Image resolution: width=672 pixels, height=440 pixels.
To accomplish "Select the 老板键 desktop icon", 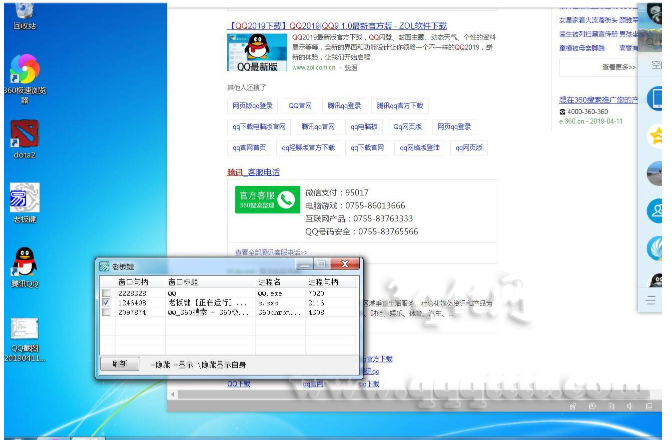I will (x=24, y=203).
